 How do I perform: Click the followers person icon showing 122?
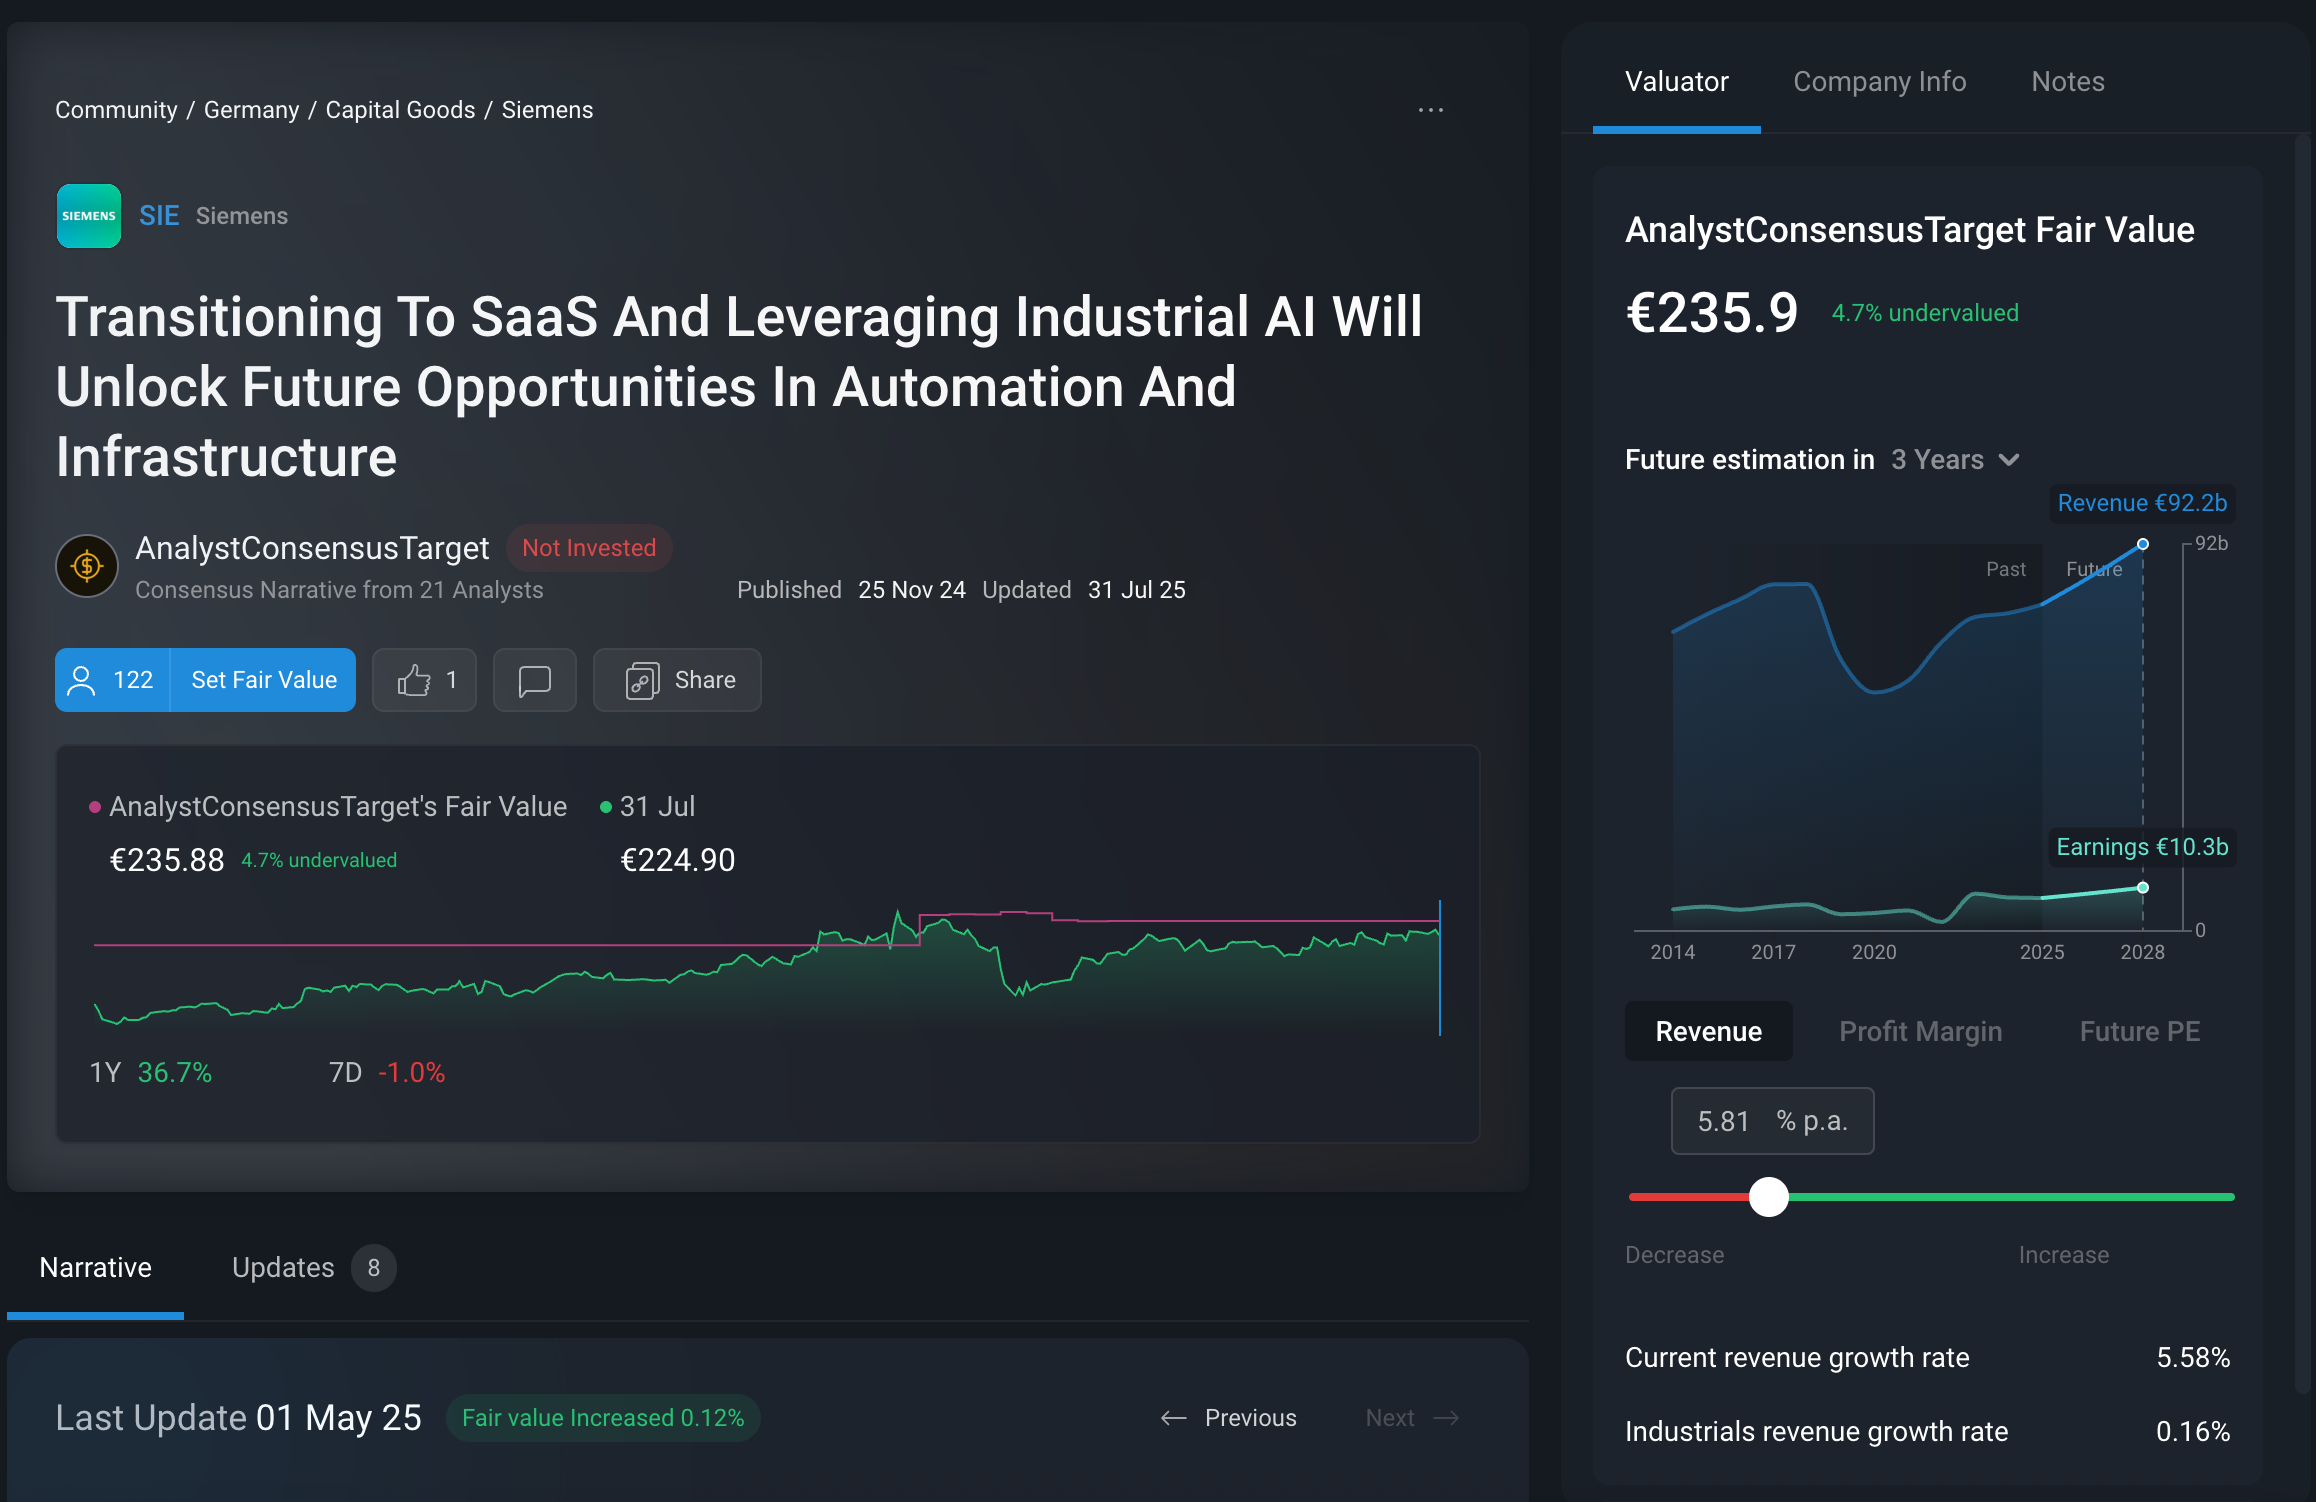[81, 680]
